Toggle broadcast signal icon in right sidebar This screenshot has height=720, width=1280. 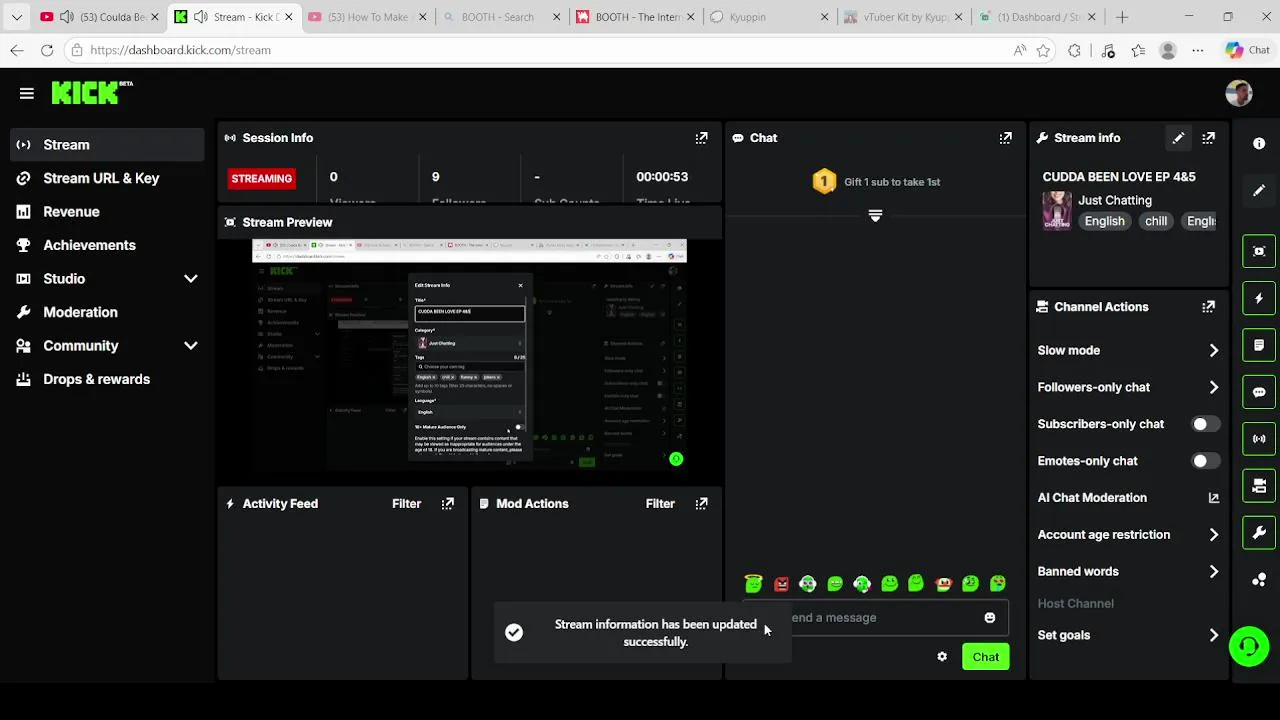[1259, 439]
